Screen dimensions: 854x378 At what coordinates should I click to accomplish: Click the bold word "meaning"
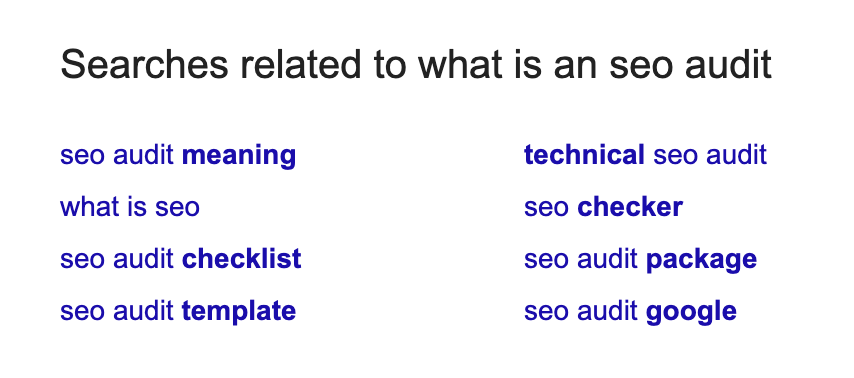pyautogui.click(x=239, y=156)
